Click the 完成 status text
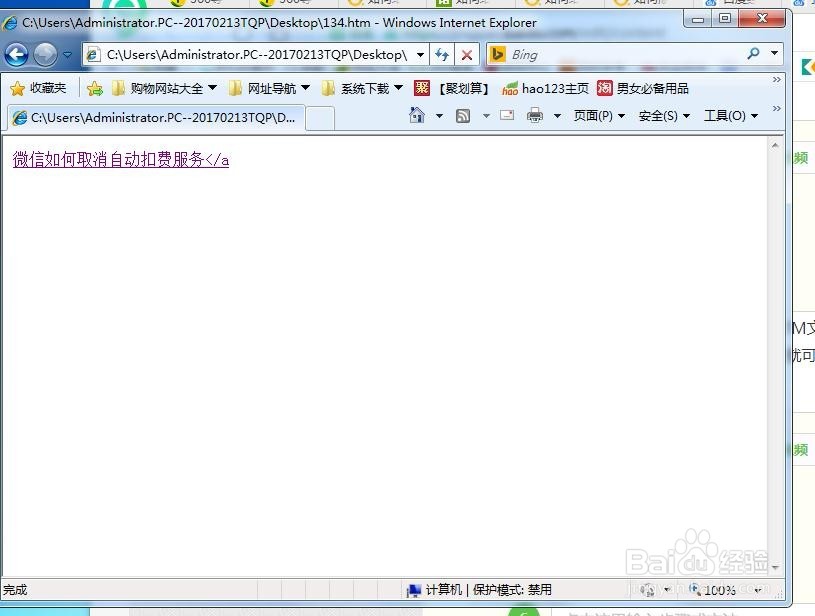Image resolution: width=815 pixels, height=616 pixels. click(x=15, y=589)
